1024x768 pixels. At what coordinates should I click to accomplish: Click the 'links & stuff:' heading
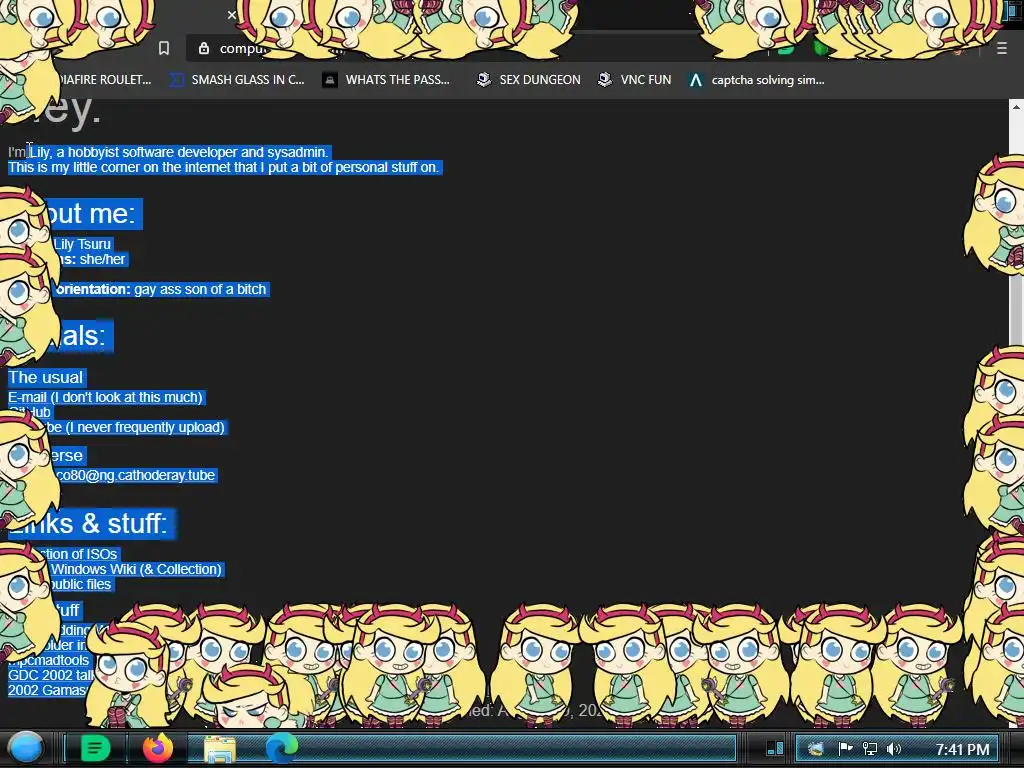coord(91,524)
